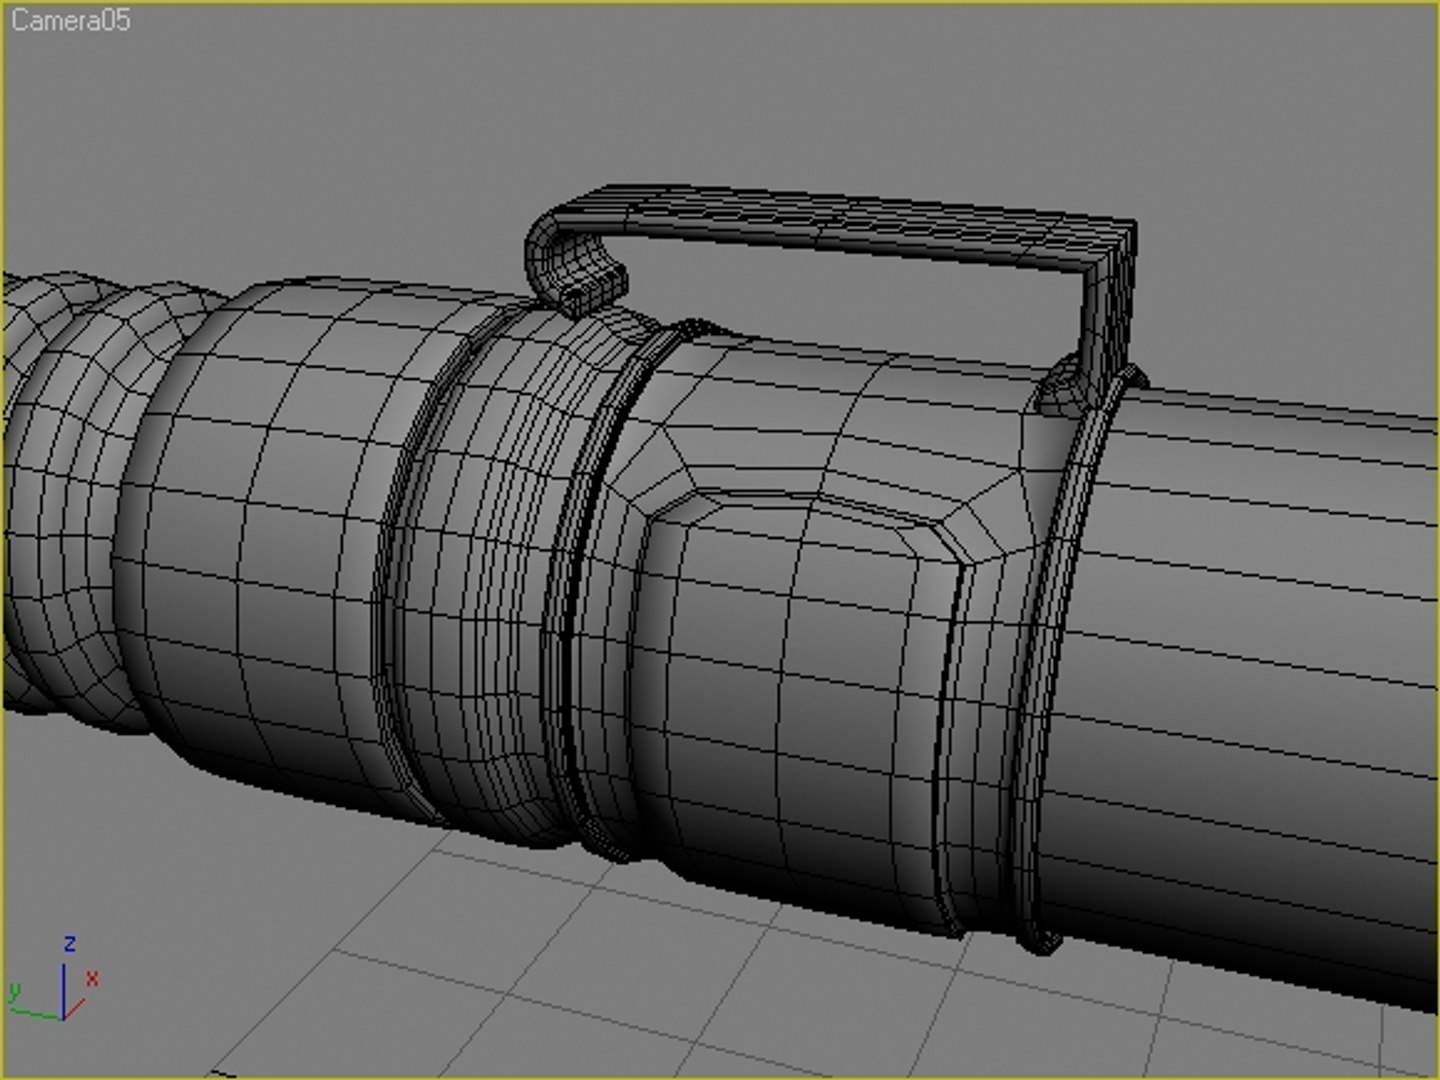Open the Camera05 viewport label menu
The width and height of the screenshot is (1440, 1080).
point(70,20)
